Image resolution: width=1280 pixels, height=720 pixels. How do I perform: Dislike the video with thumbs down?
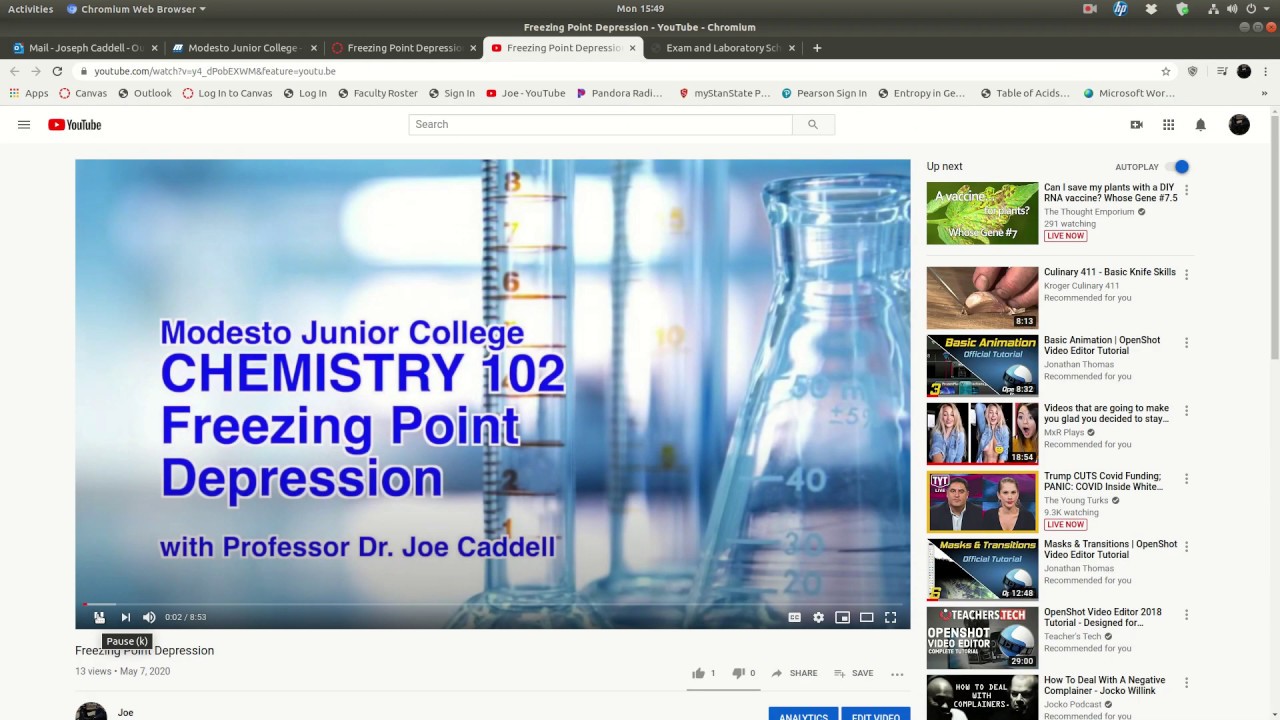[738, 673]
